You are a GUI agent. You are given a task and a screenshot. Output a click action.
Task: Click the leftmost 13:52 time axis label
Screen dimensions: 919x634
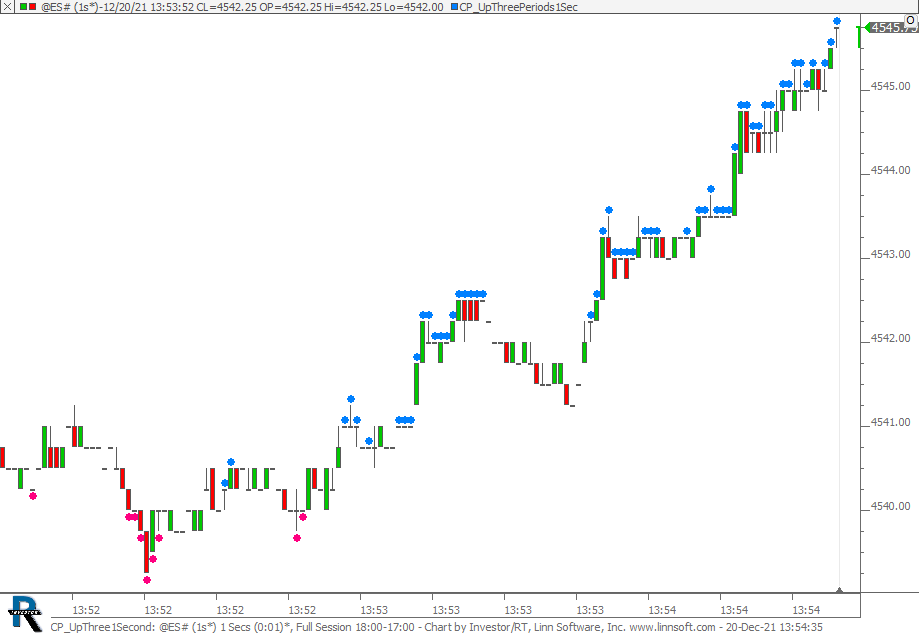(87, 610)
